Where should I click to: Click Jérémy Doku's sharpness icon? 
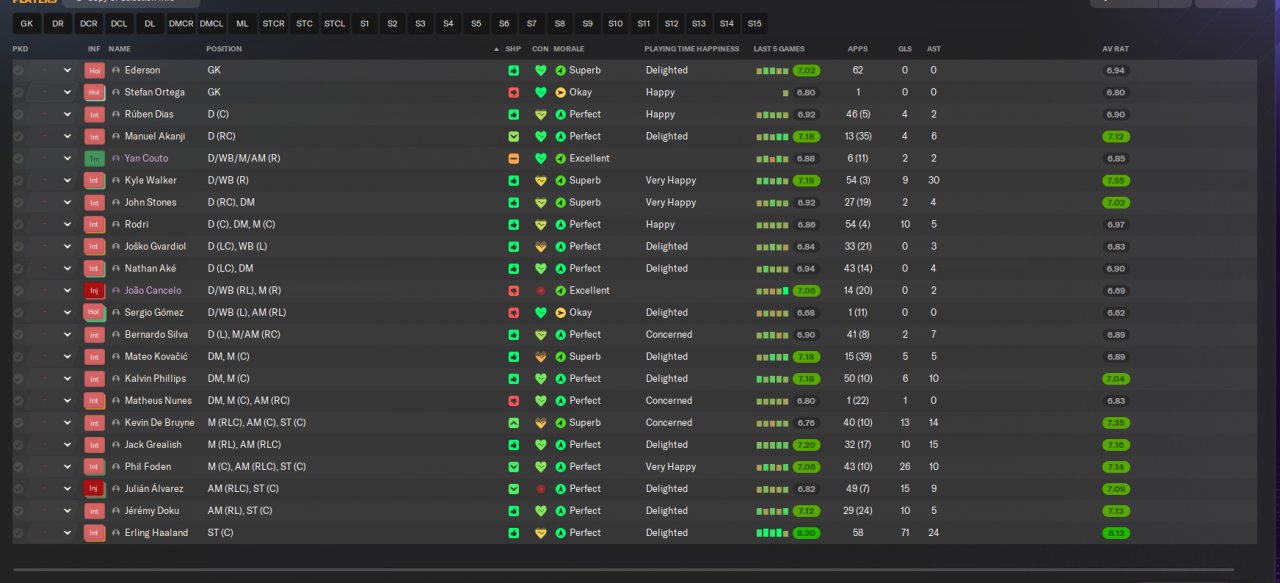coord(513,510)
